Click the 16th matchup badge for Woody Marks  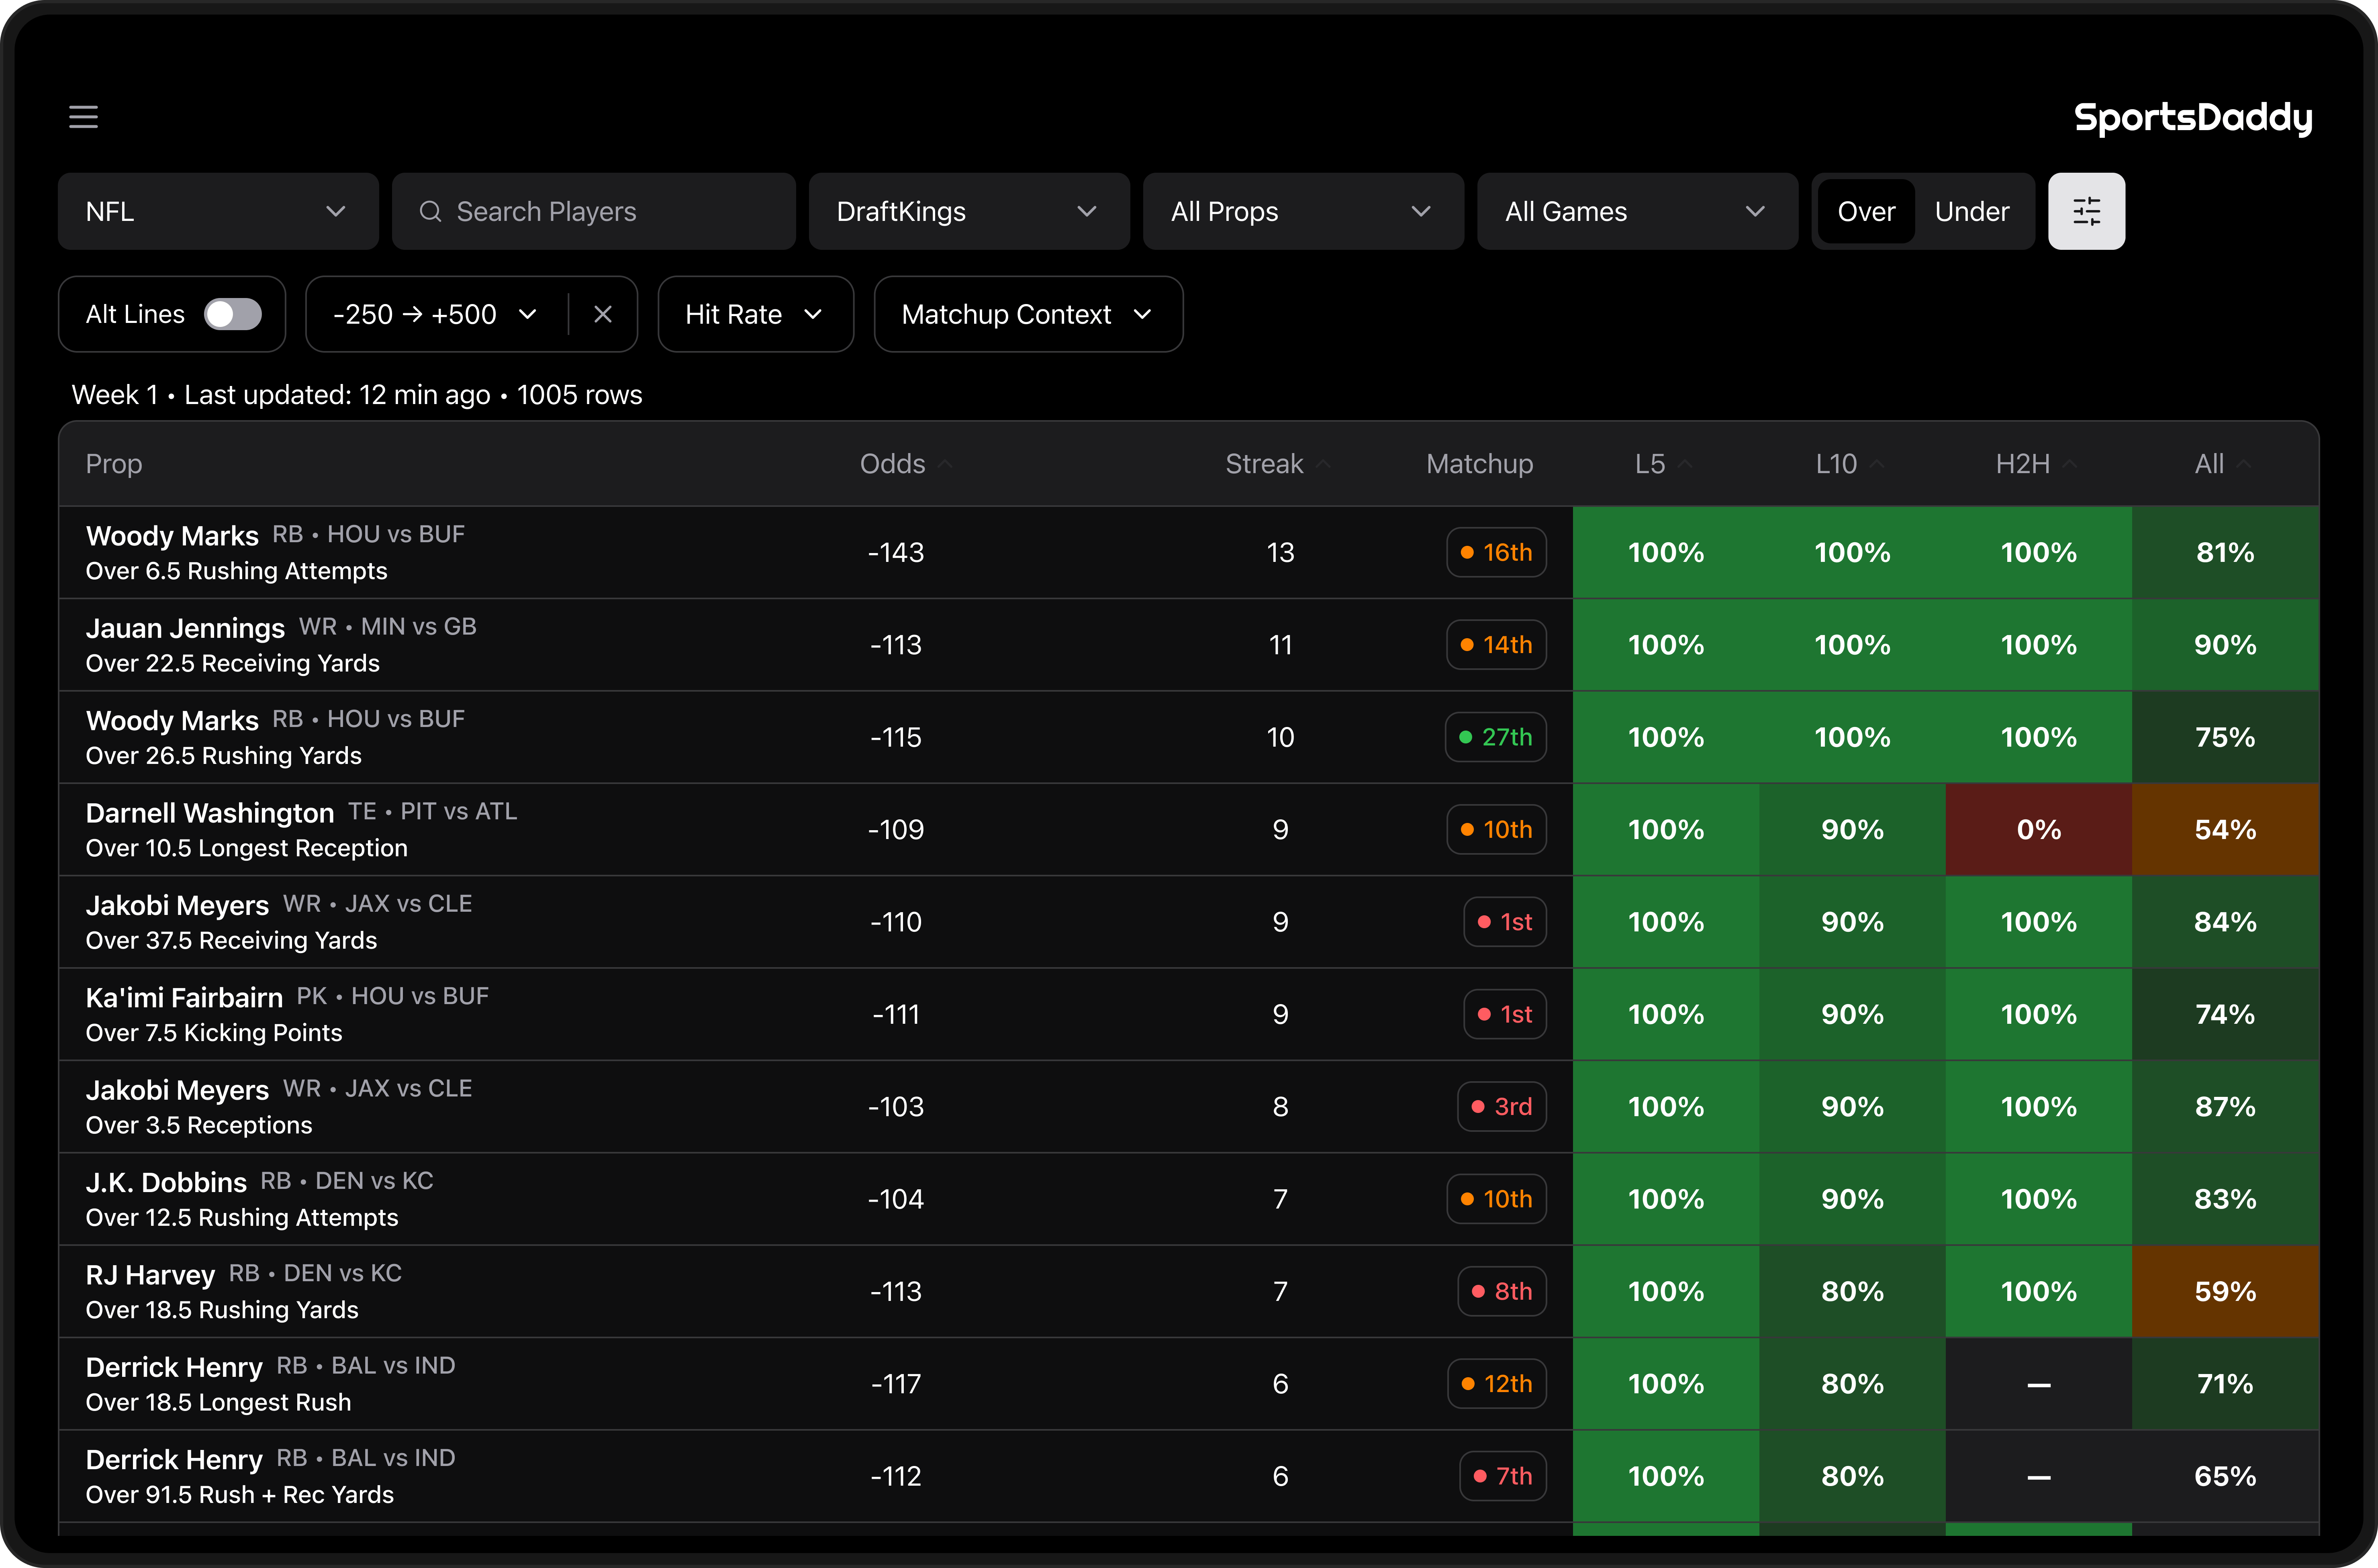click(1496, 552)
